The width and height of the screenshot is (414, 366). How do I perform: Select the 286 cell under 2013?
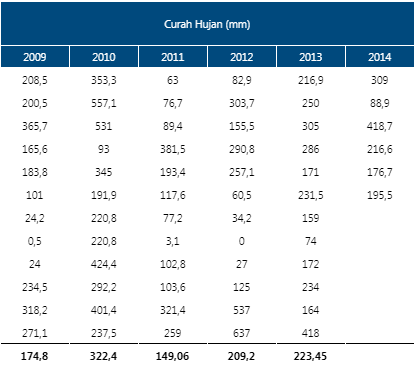click(311, 149)
